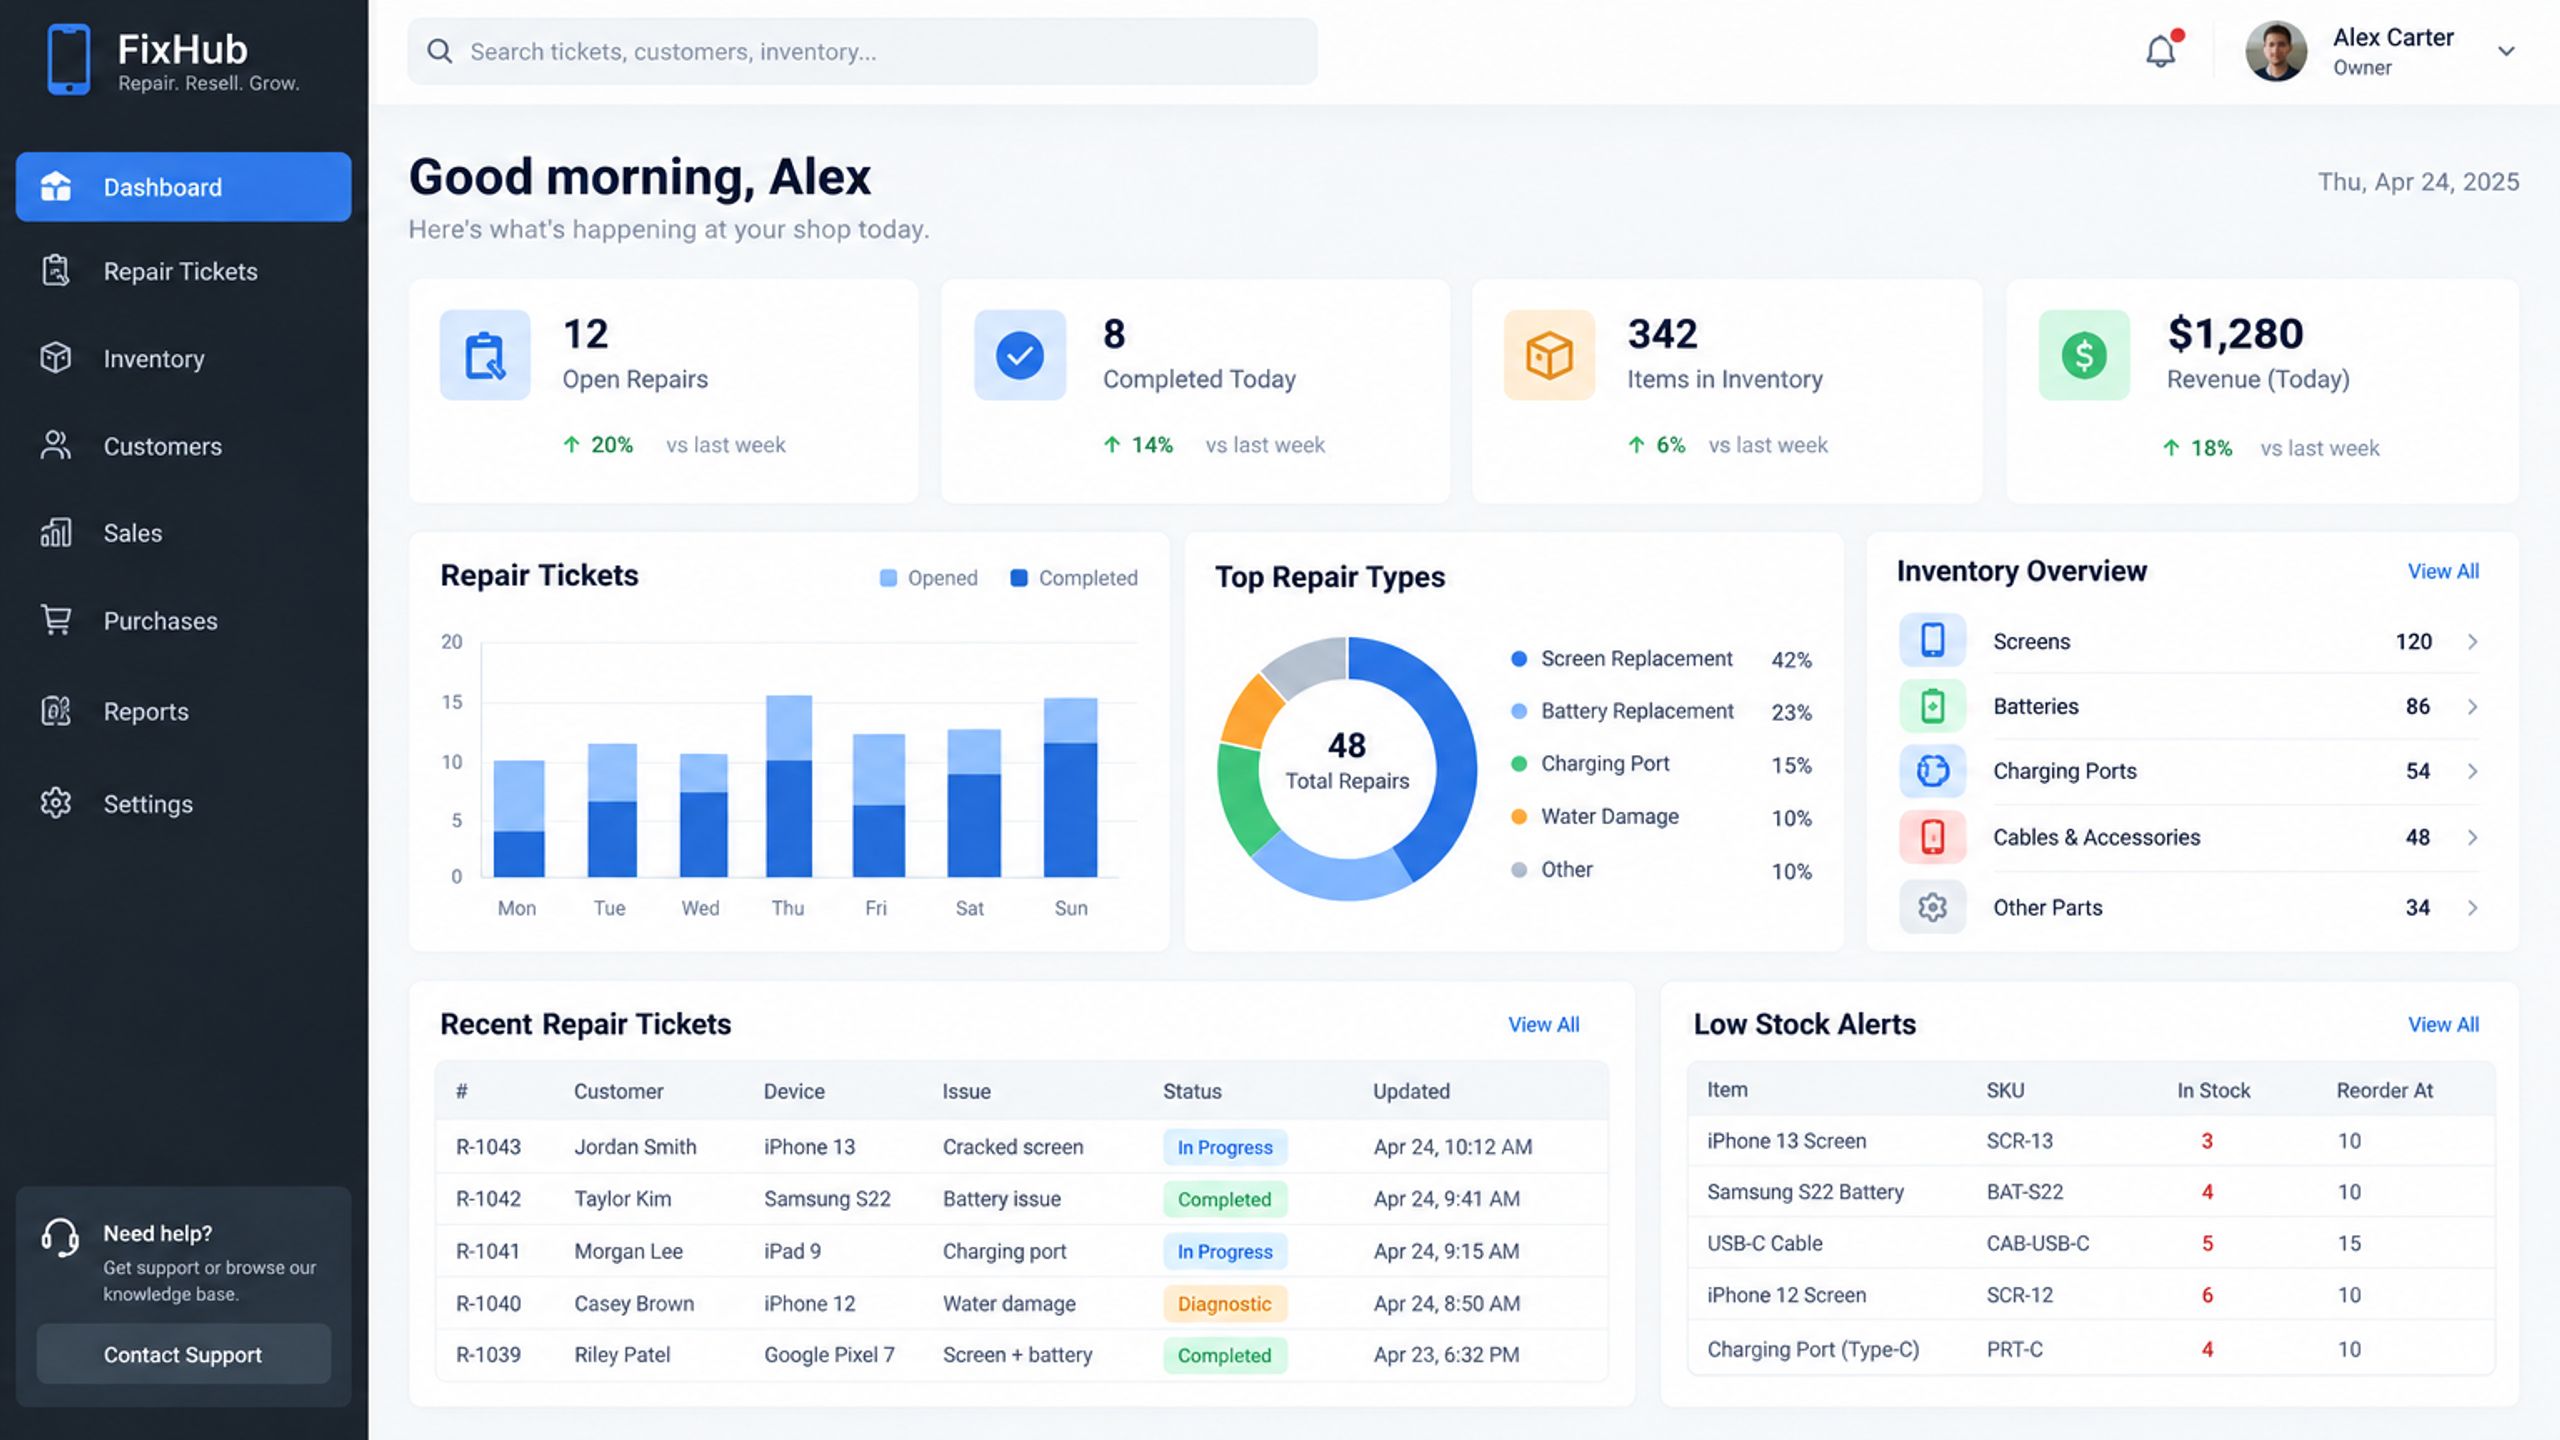Open Inventory in the sidebar

click(x=184, y=358)
